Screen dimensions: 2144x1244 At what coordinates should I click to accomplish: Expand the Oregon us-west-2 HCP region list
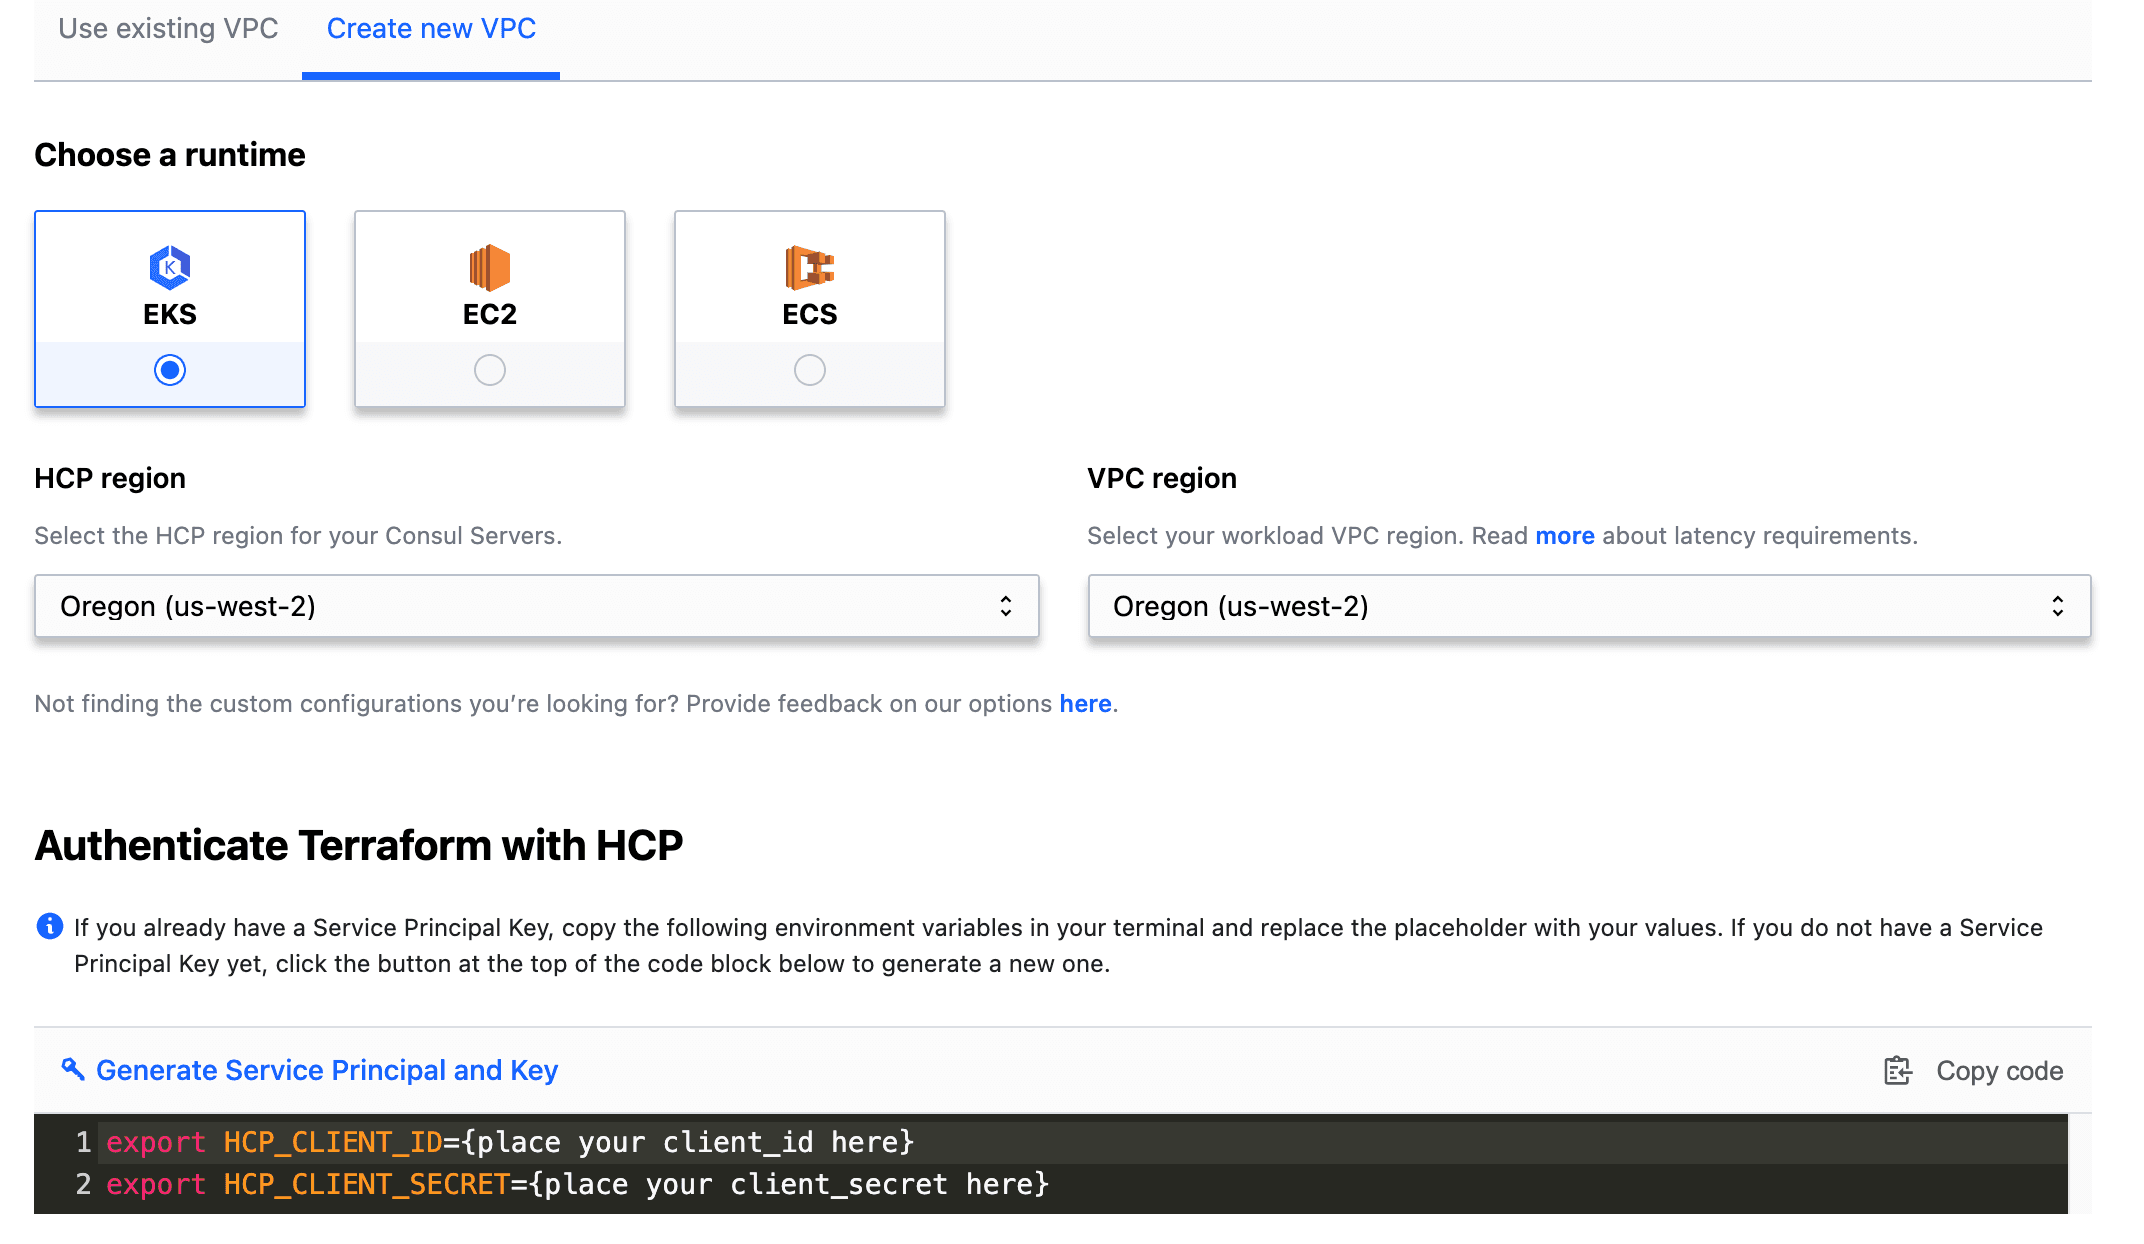point(536,605)
